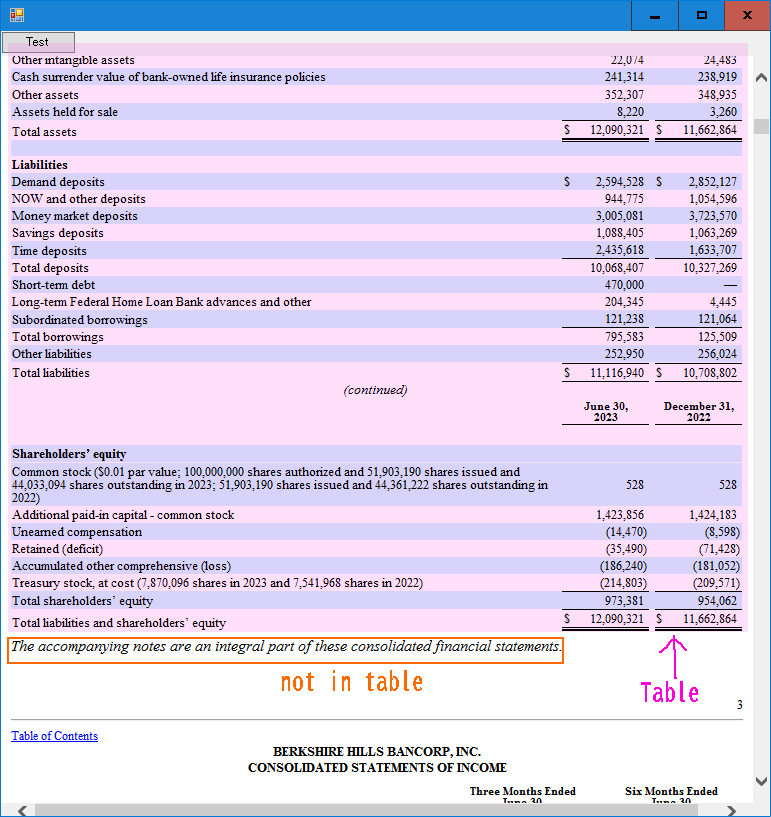Click the '(continued)' text
The width and height of the screenshot is (771, 817).
click(x=375, y=390)
